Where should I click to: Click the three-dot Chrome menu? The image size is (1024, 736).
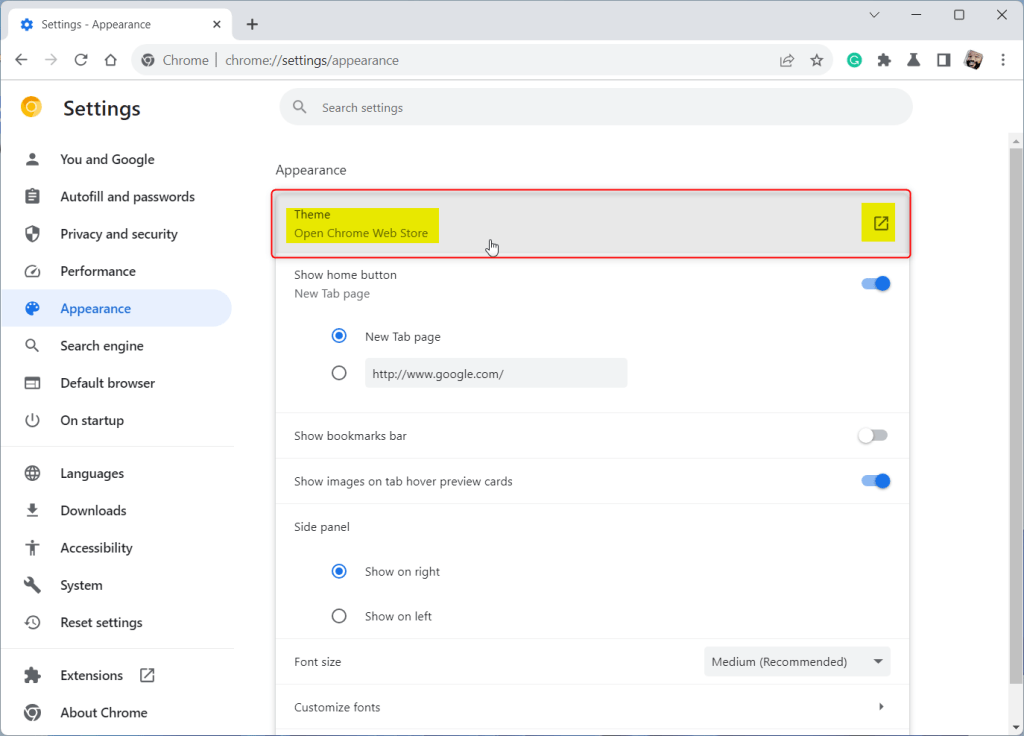tap(1003, 60)
